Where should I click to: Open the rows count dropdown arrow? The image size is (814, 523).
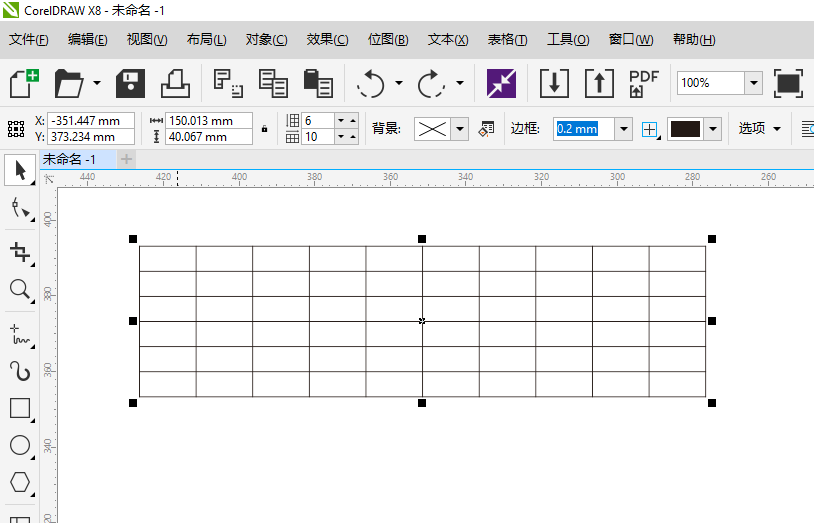341,120
